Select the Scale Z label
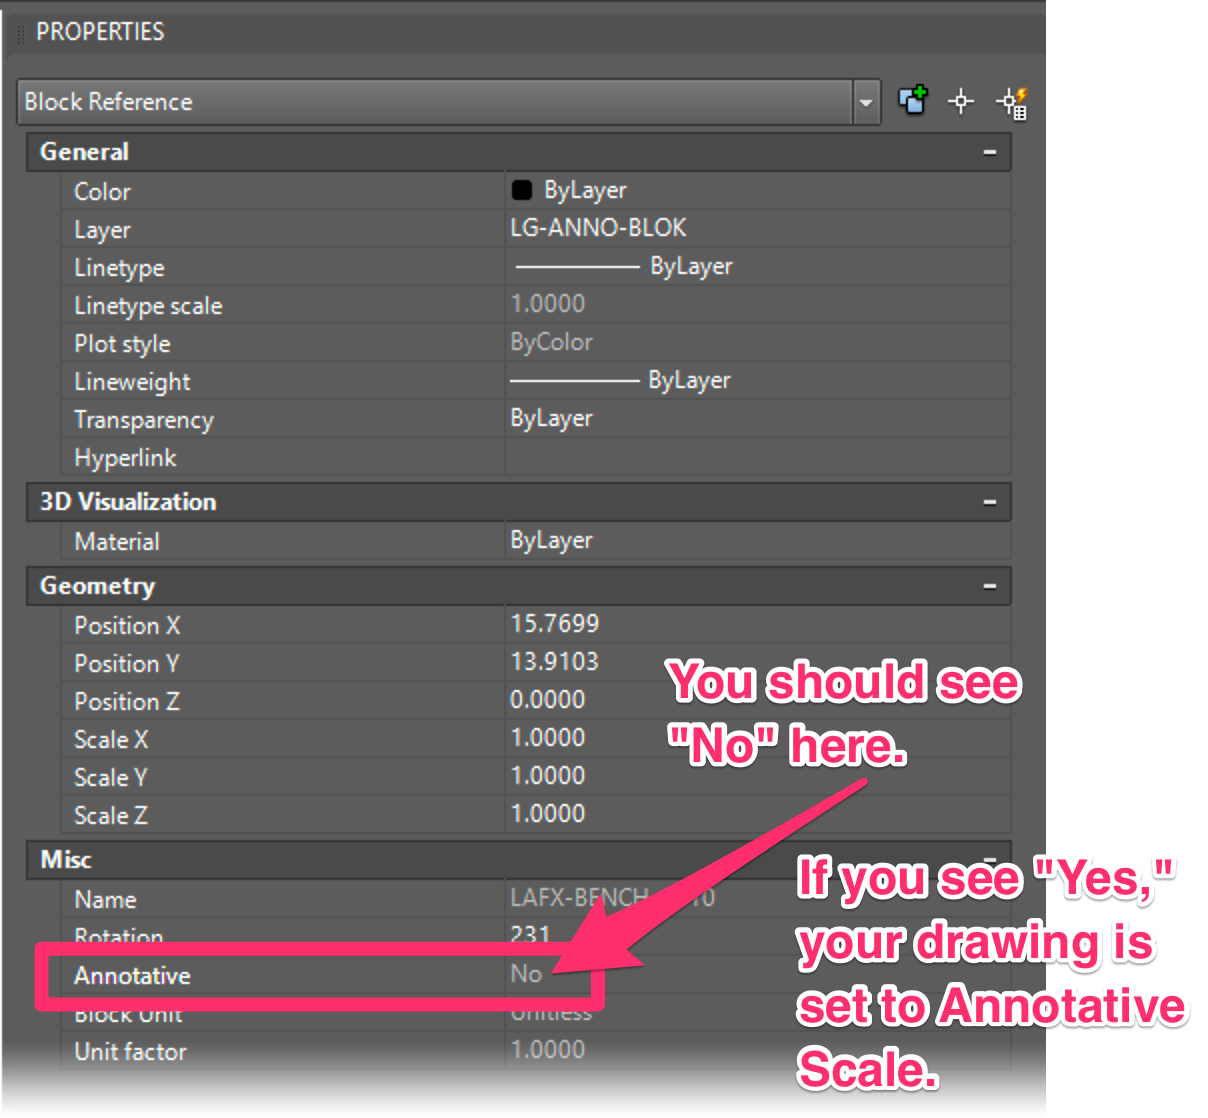 [x=111, y=816]
